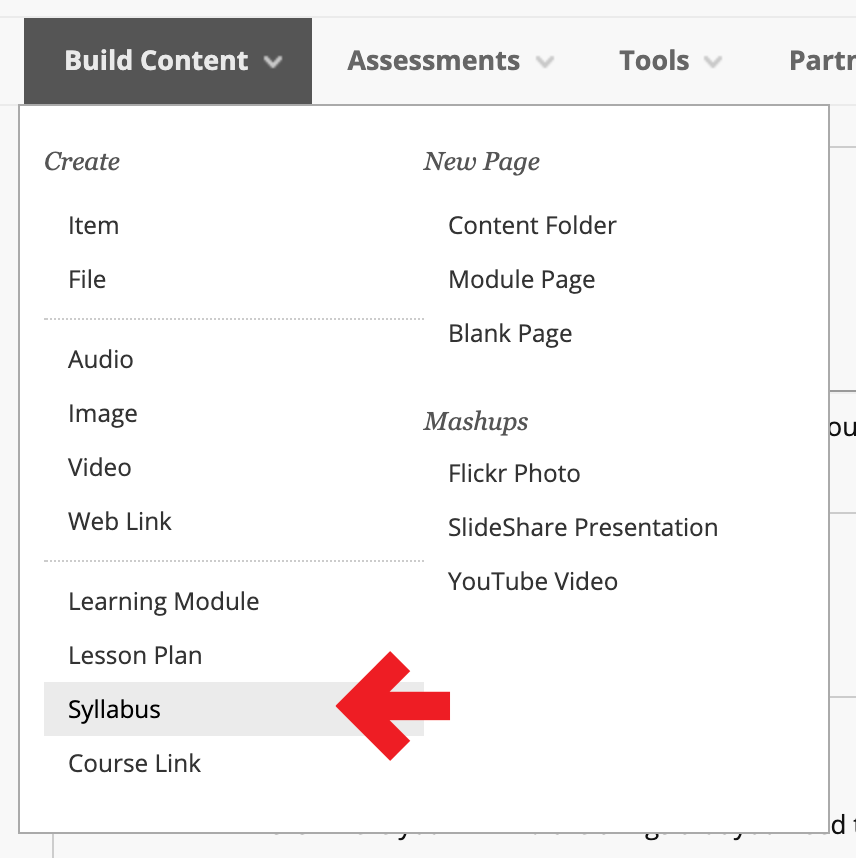Click the Web Link option
The image size is (856, 858).
pyautogui.click(x=120, y=522)
